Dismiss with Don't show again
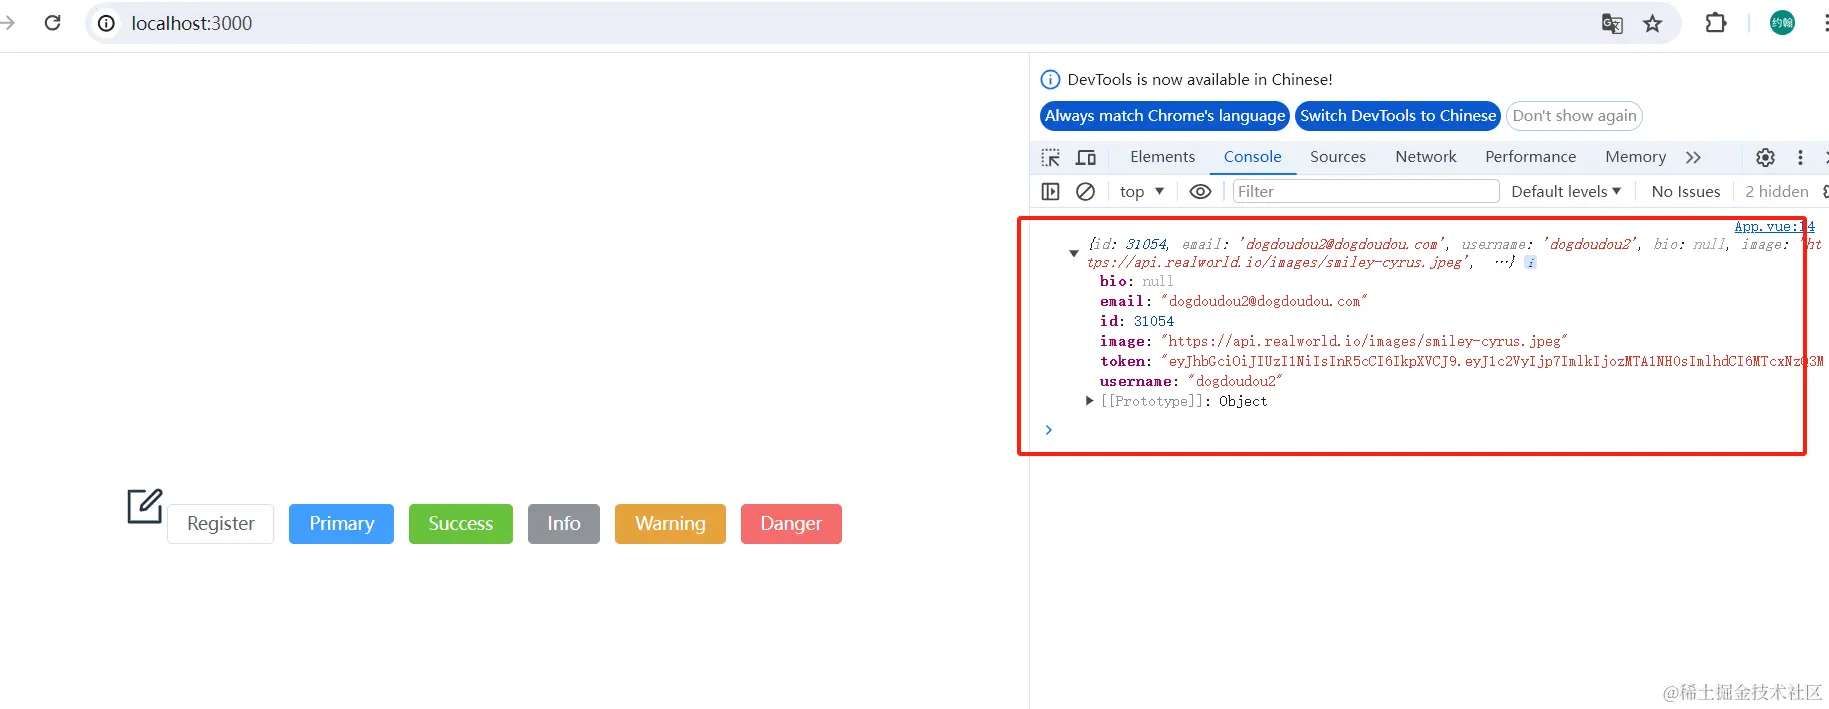The height and width of the screenshot is (709, 1829). tap(1574, 116)
